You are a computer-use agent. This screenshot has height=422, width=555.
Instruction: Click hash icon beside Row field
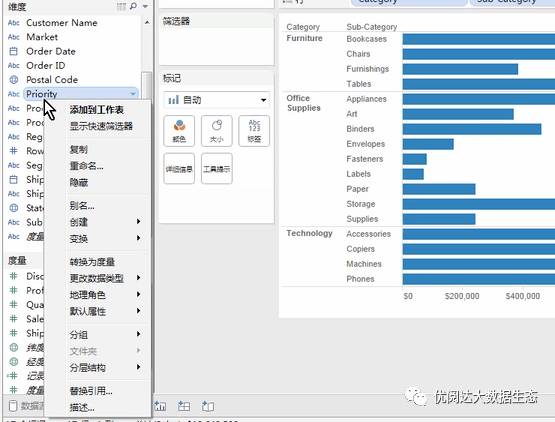tap(13, 151)
